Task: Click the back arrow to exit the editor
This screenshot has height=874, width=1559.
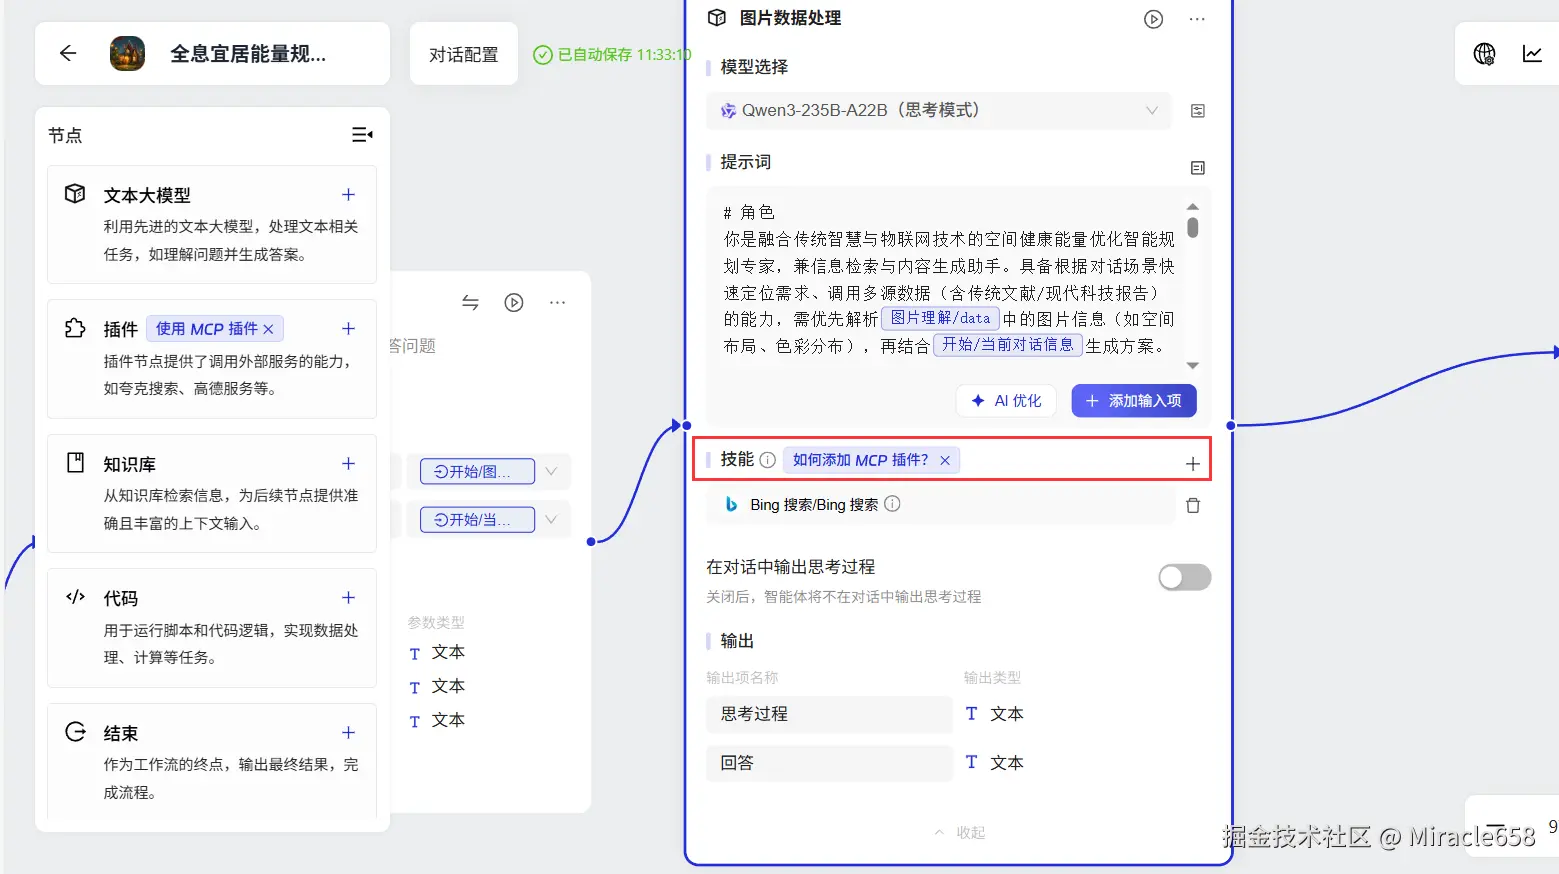Action: (x=67, y=54)
